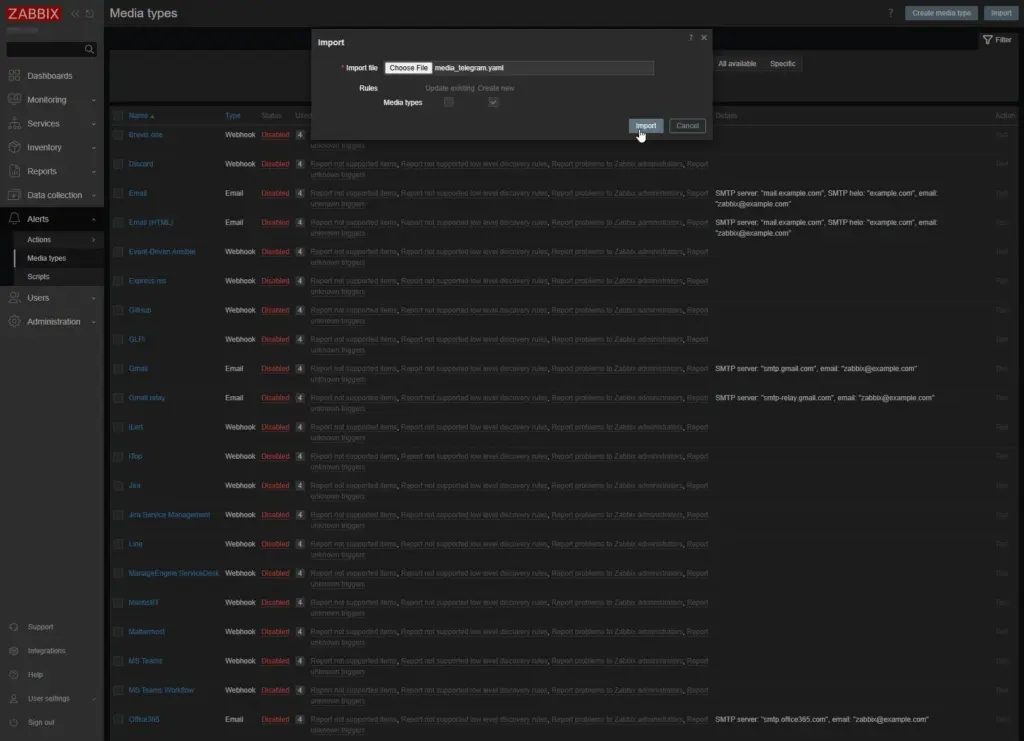
Task: Switch to the All available tab
Action: tap(737, 63)
